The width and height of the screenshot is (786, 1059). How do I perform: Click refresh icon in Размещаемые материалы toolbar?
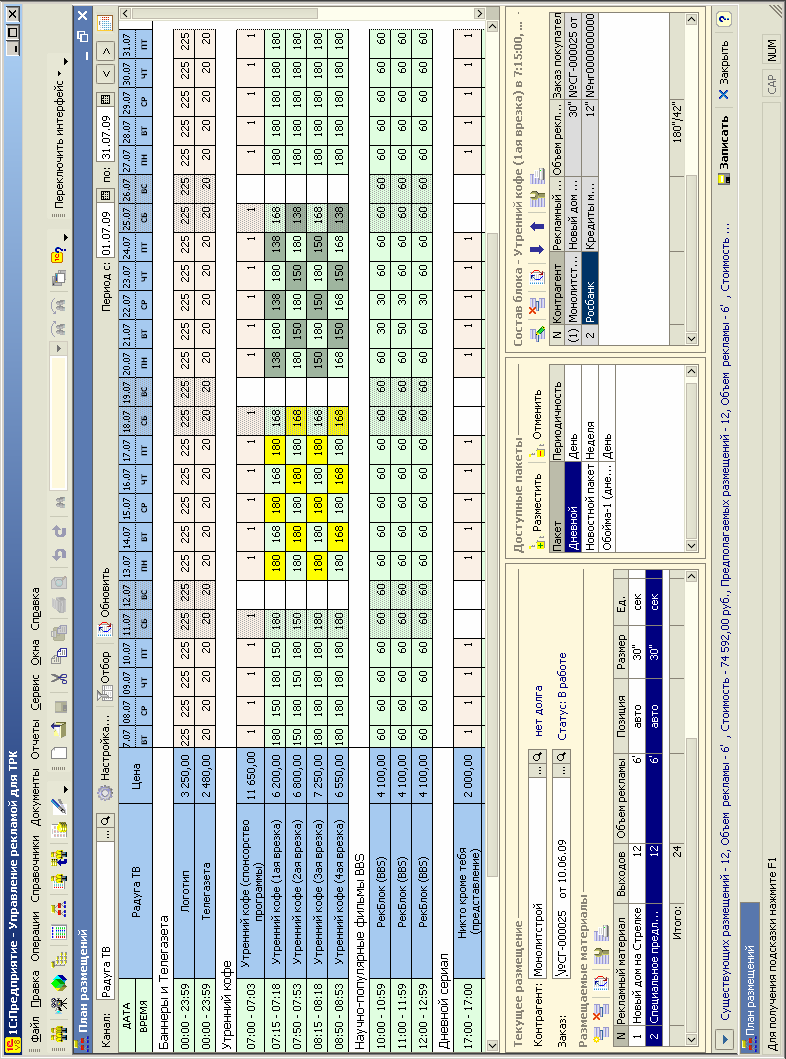[601, 981]
